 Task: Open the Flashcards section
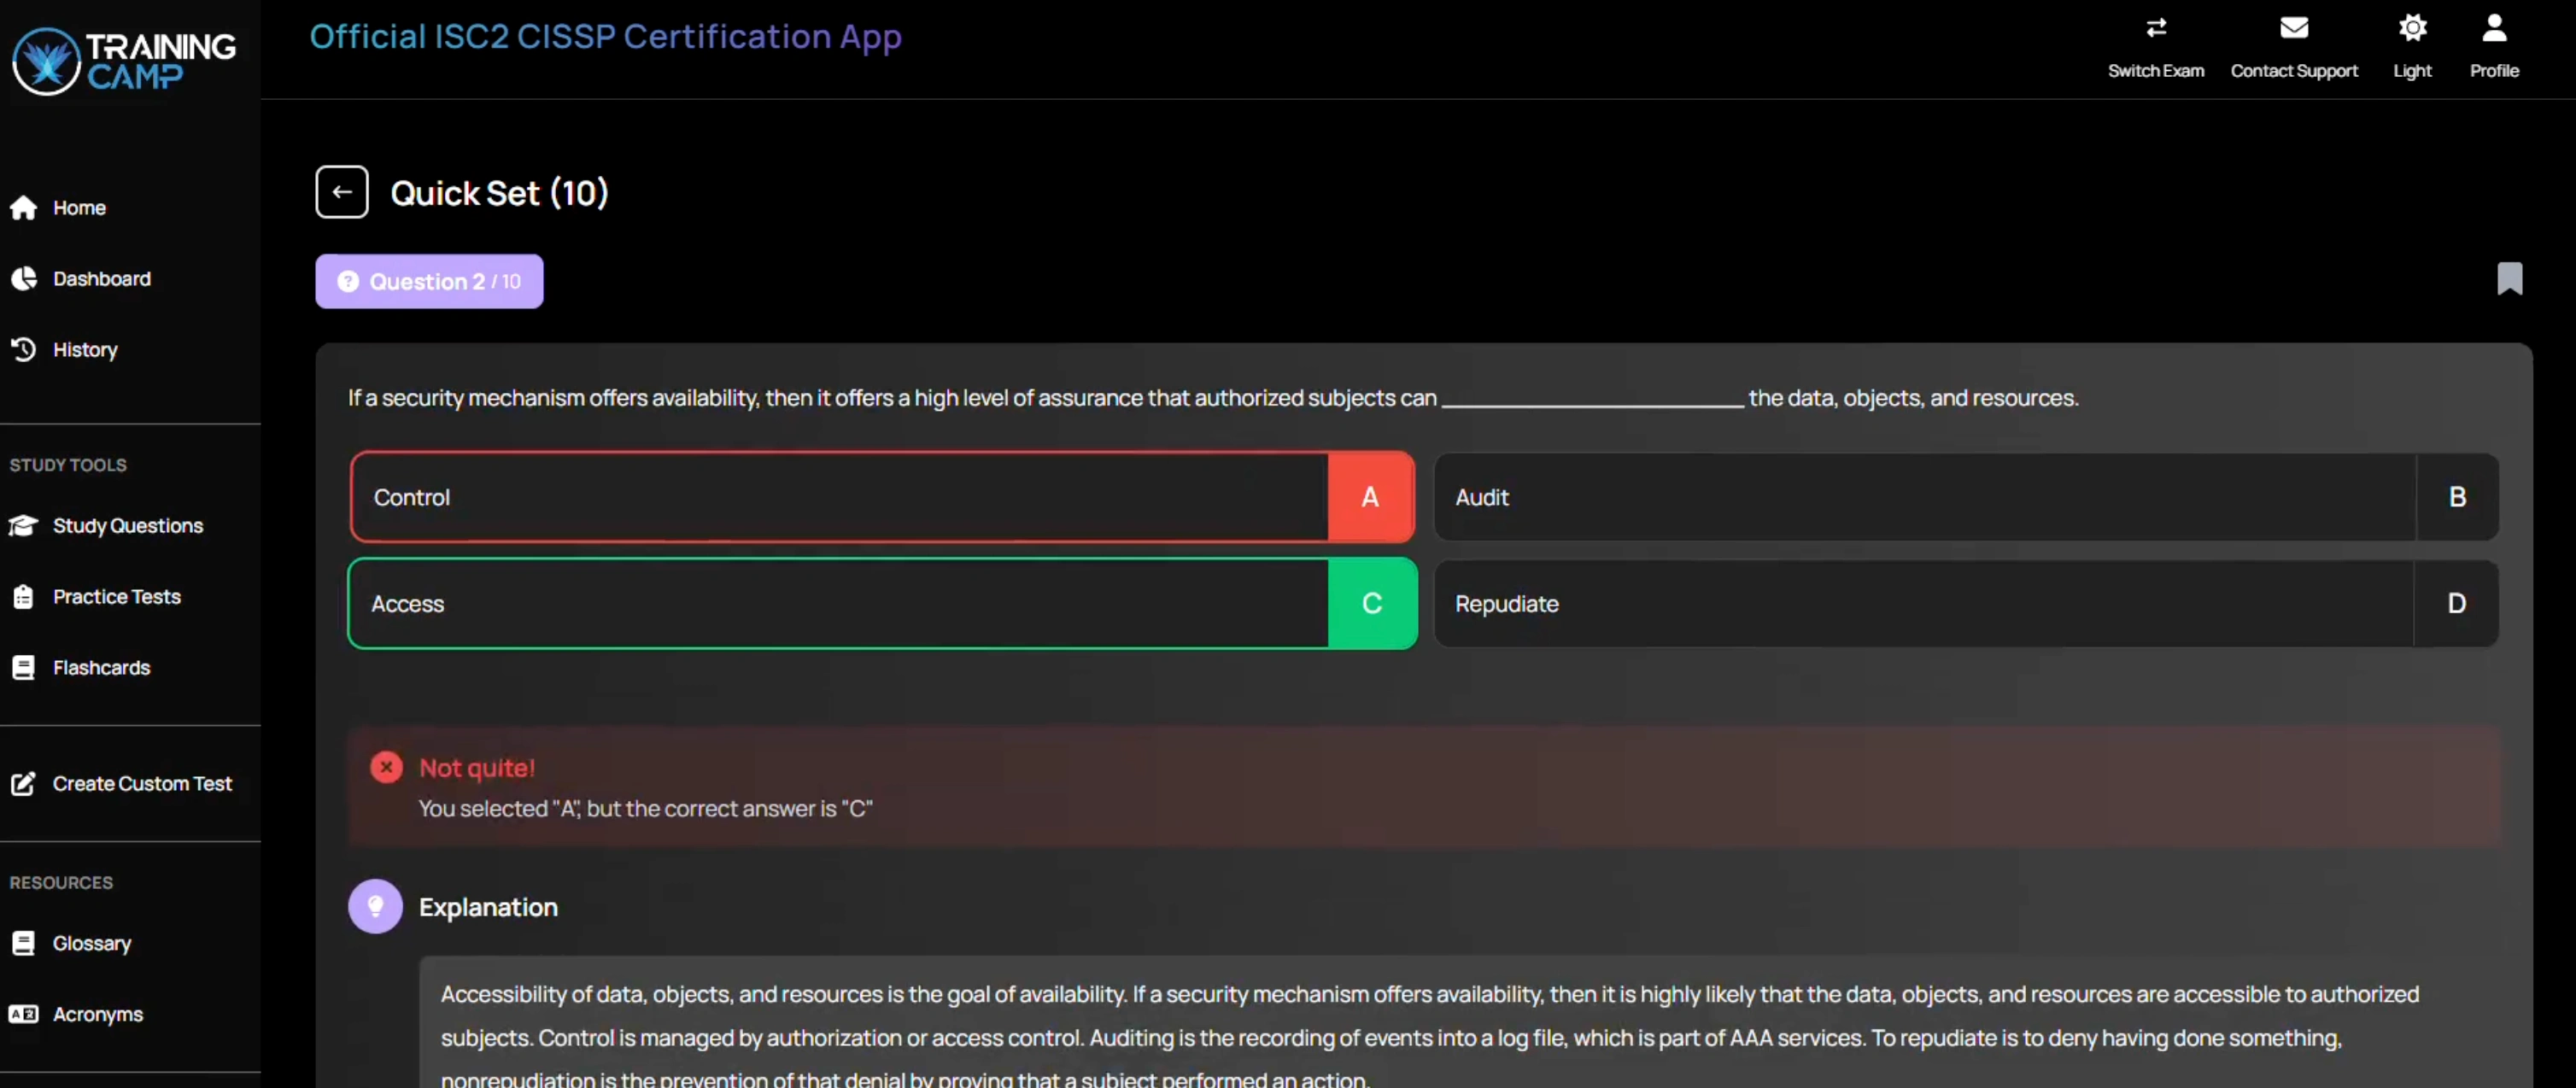click(x=100, y=668)
